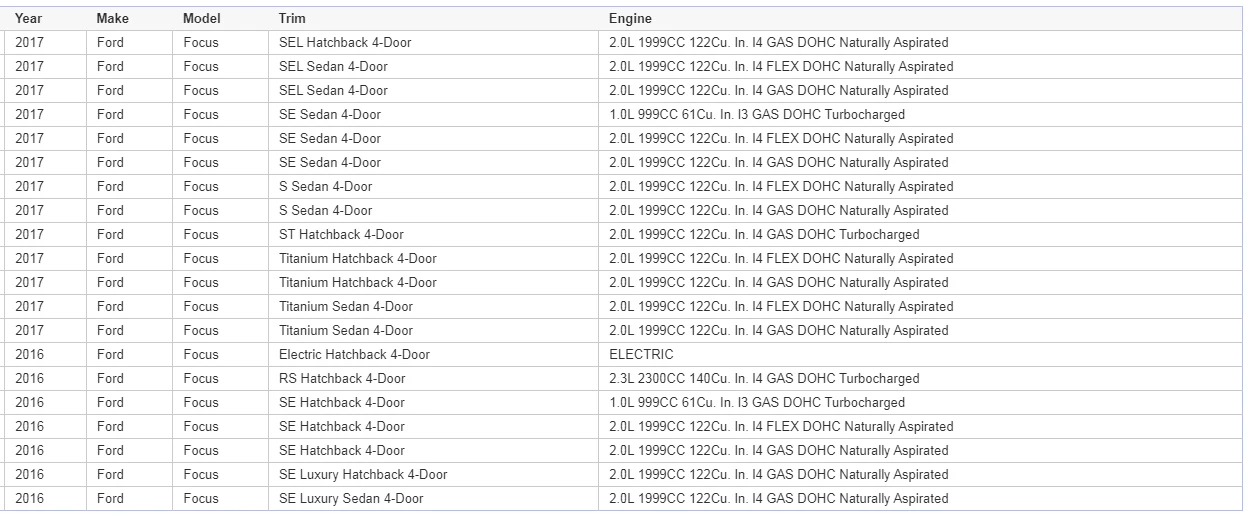Select the ELECTRIC engine cell
Screen dimensions: 1248x516
tap(920, 355)
